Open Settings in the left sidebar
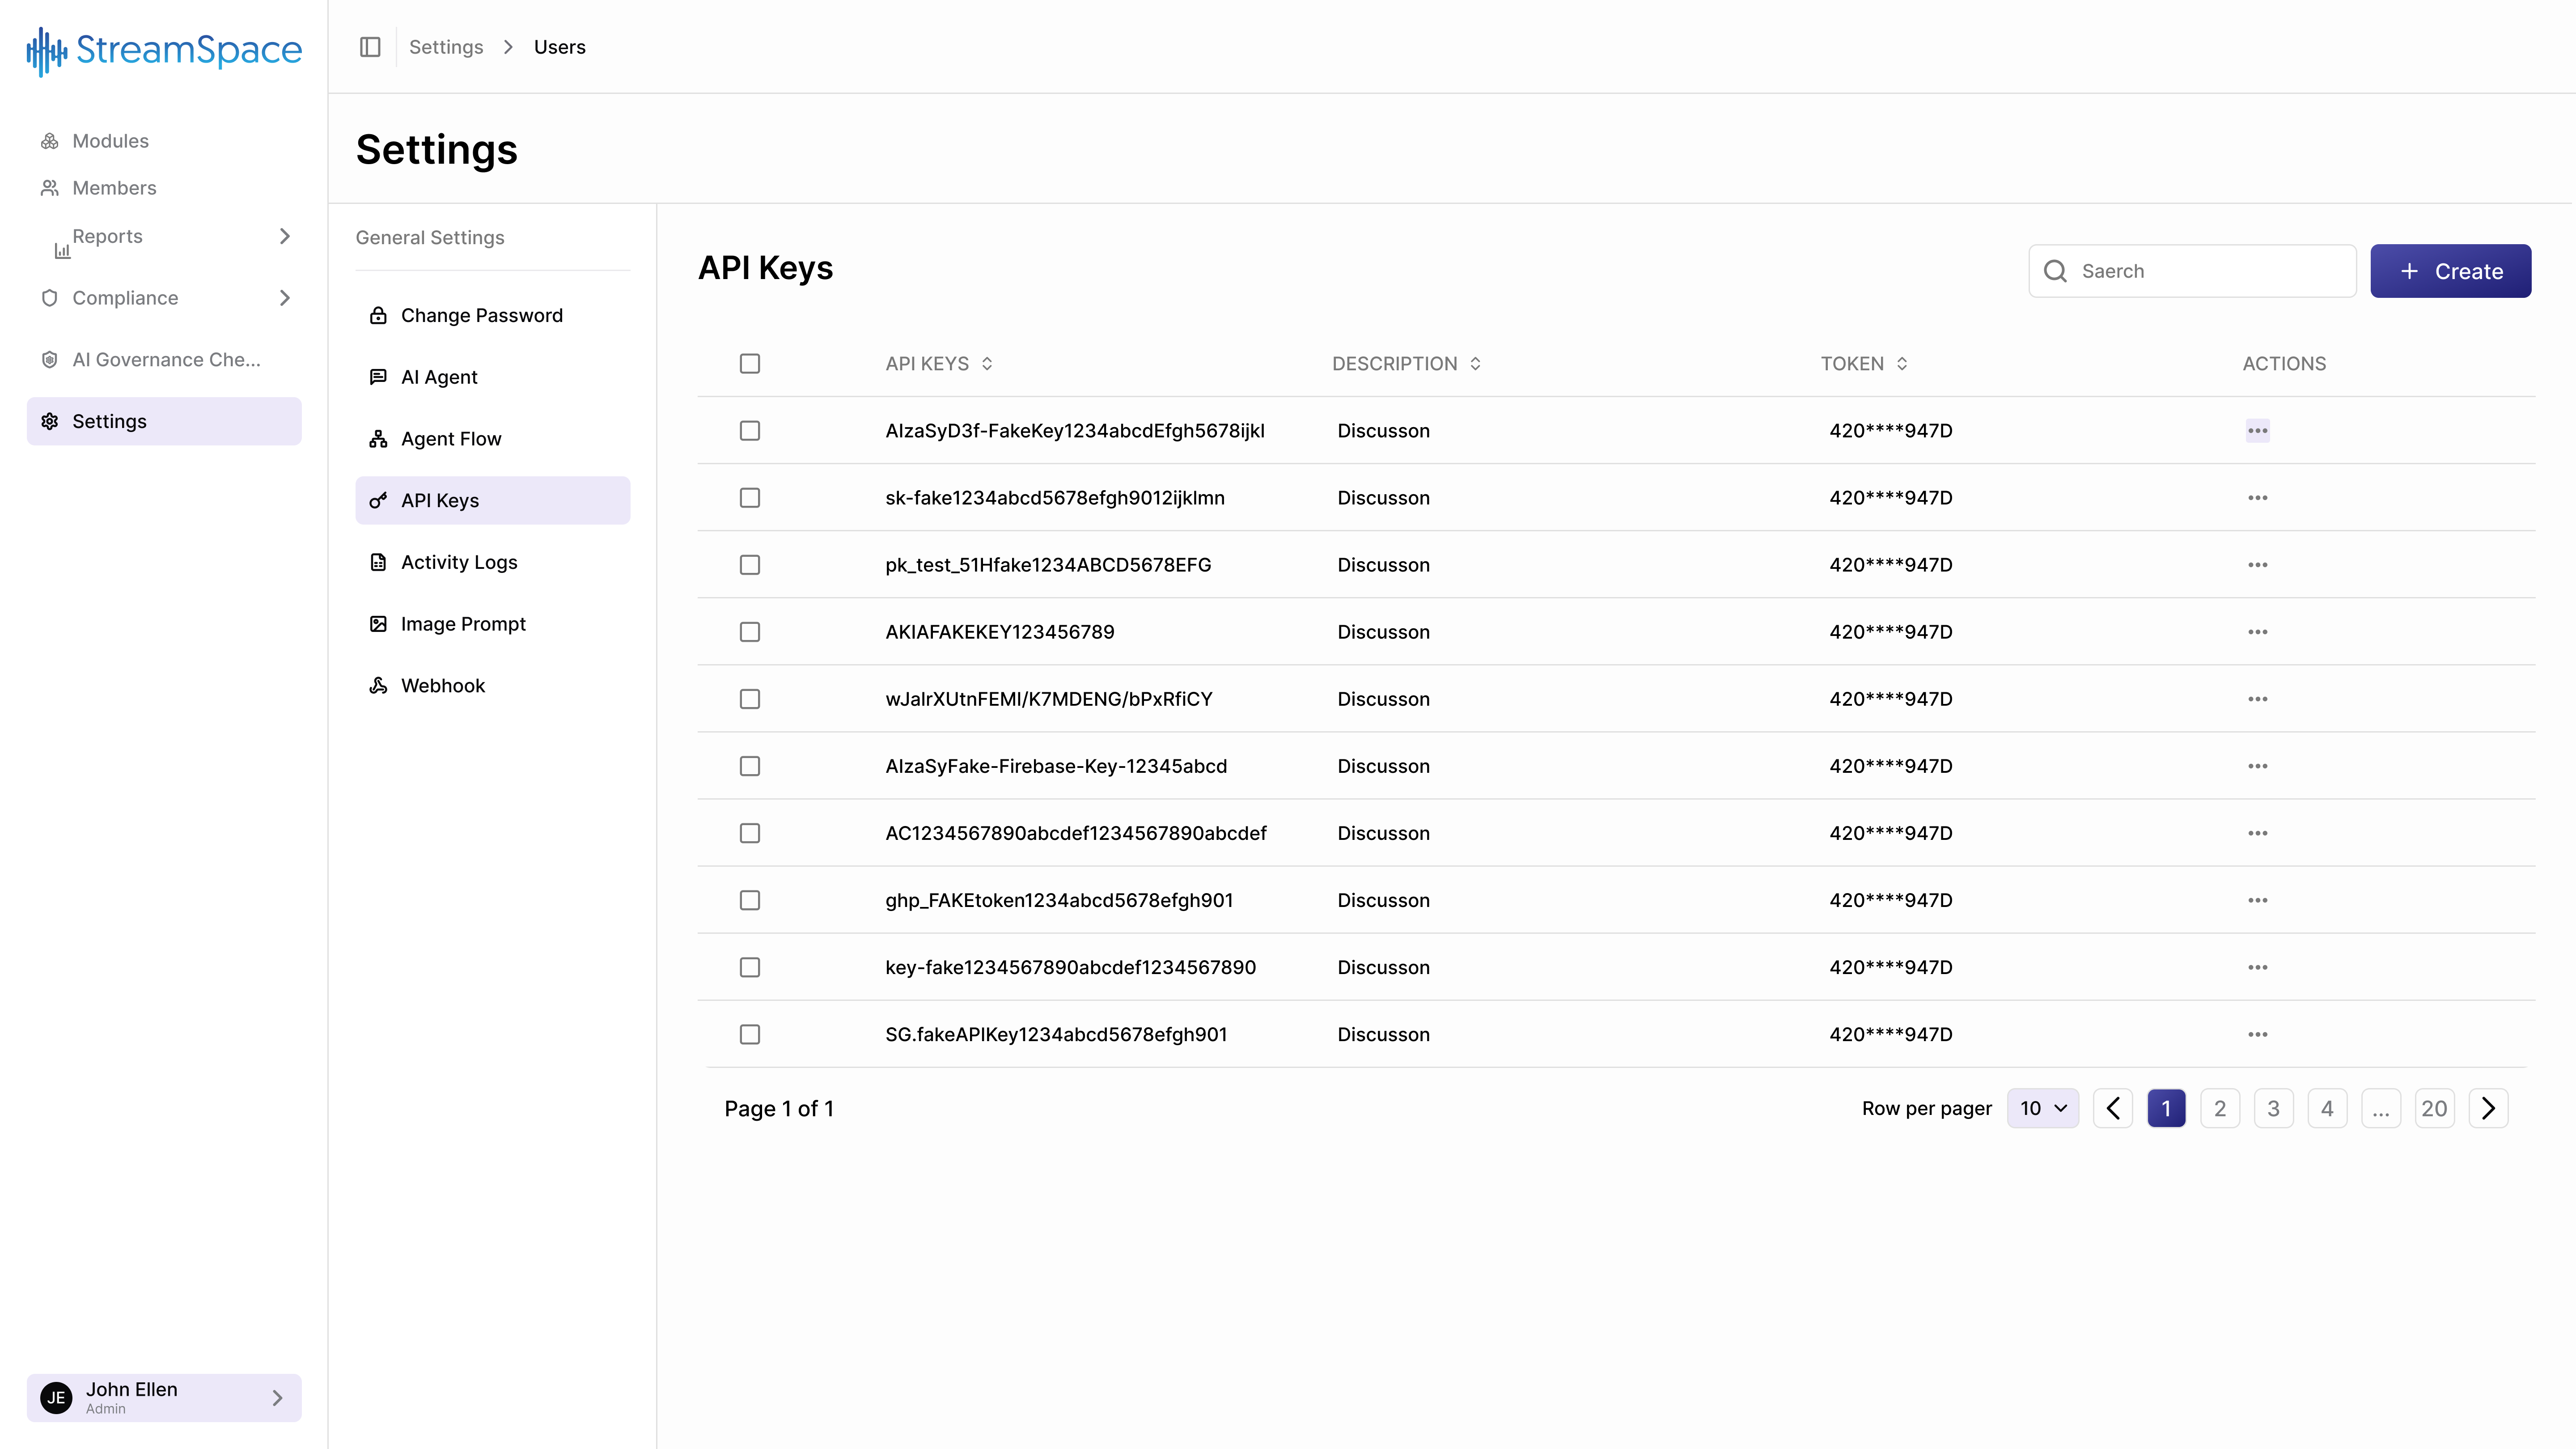The width and height of the screenshot is (2576, 1449). 164,421
